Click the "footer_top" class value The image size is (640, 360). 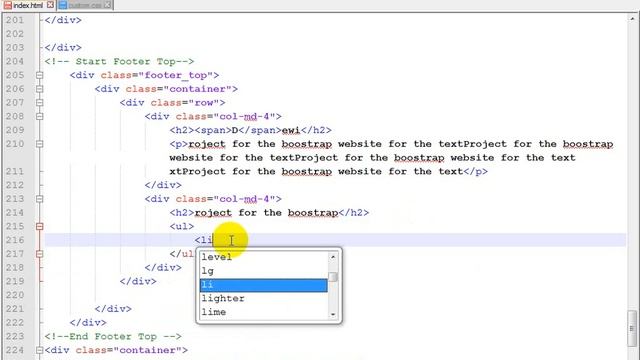click(176, 76)
